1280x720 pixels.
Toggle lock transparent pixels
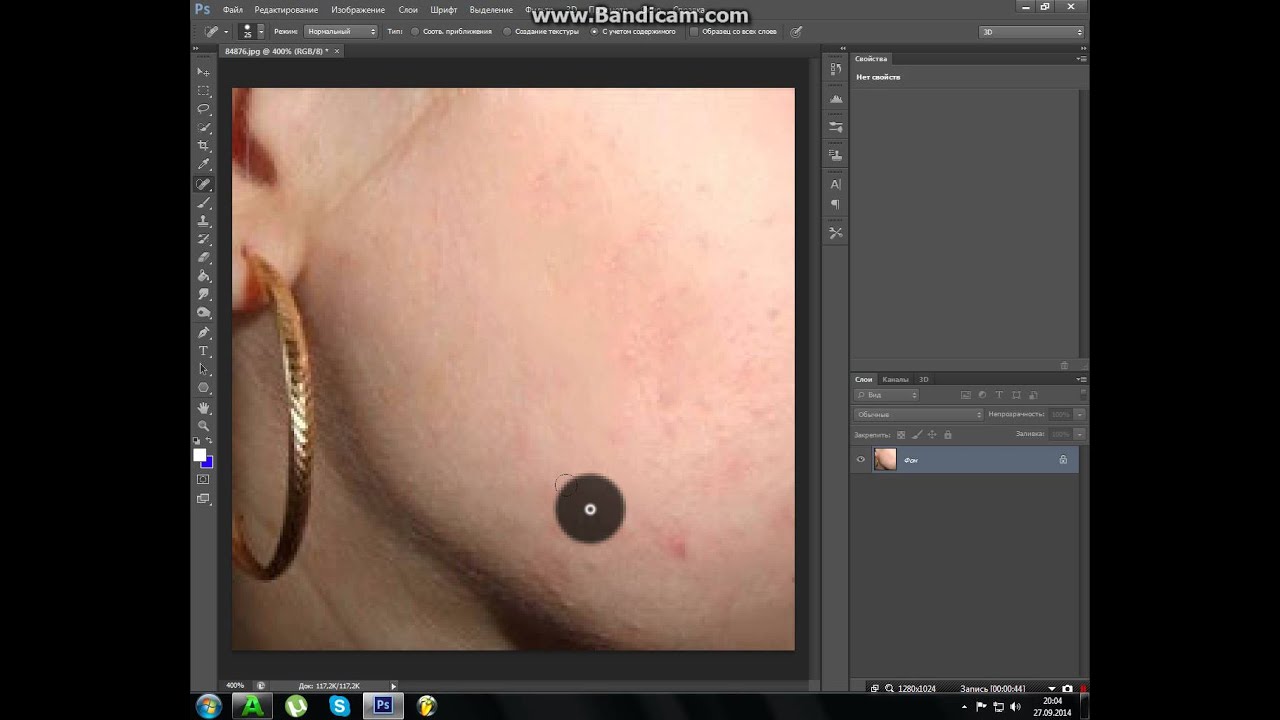(901, 435)
